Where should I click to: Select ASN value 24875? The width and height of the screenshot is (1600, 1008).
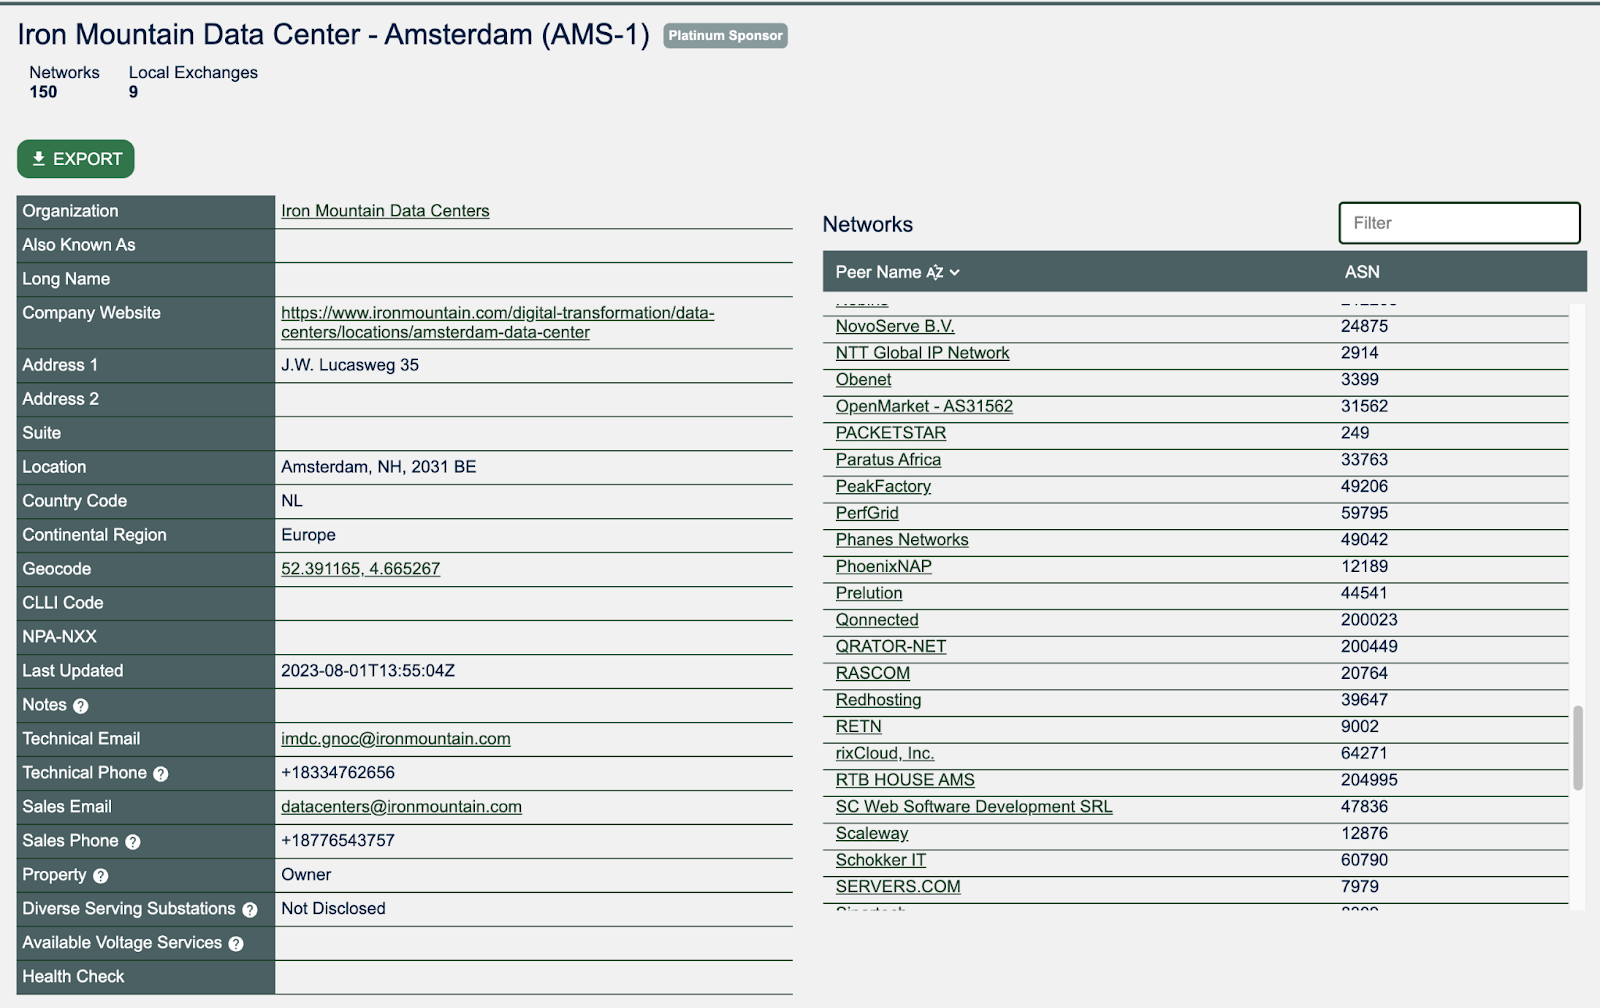click(1364, 326)
